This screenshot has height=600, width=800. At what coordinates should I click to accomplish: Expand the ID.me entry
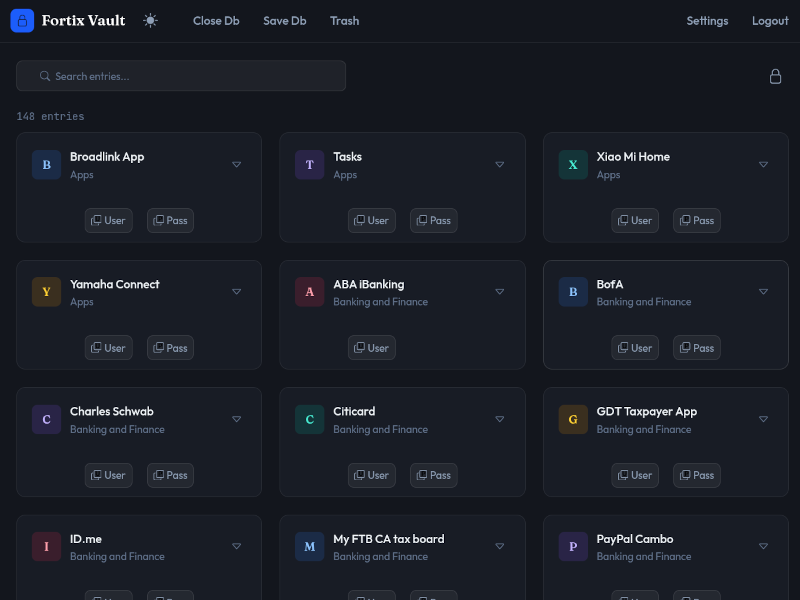236,546
